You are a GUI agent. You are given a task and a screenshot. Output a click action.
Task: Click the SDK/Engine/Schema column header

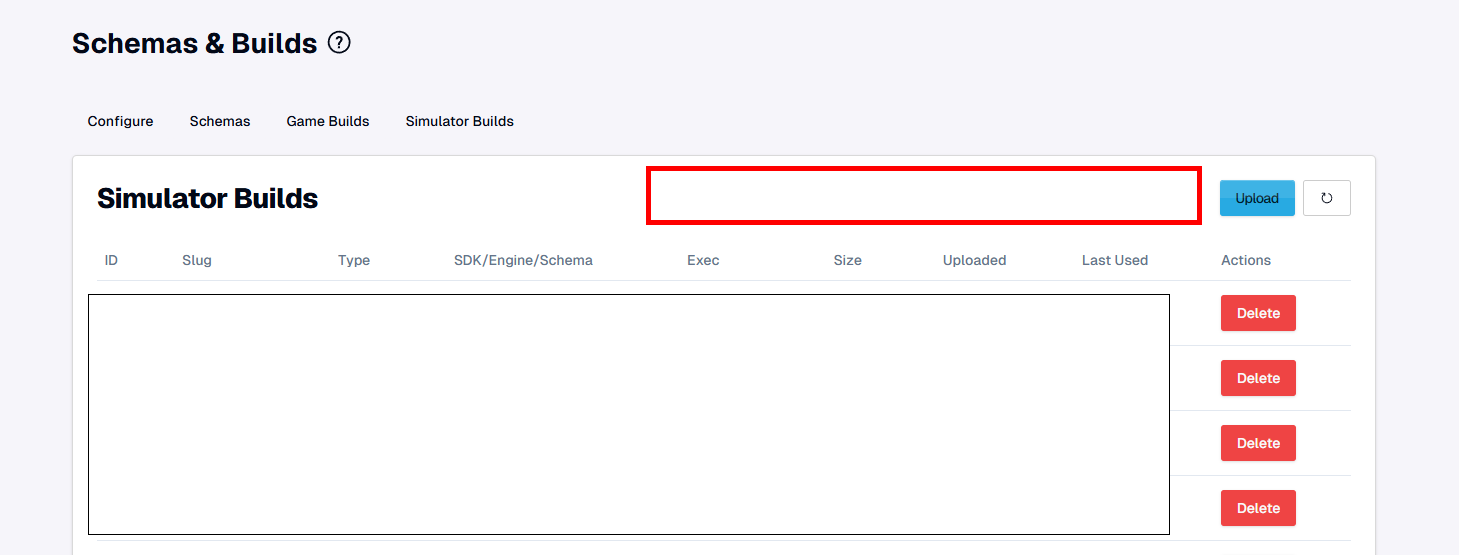pyautogui.click(x=523, y=260)
